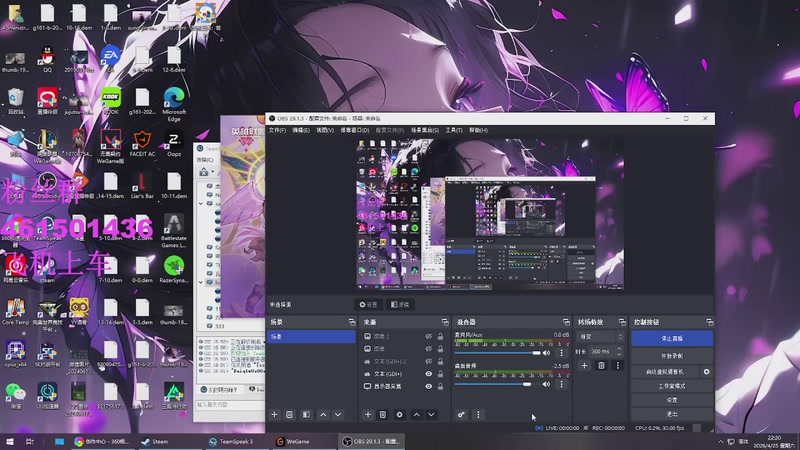Open the QQ penguin desktop icon
Viewport: 800px width, 450px height.
click(47, 59)
